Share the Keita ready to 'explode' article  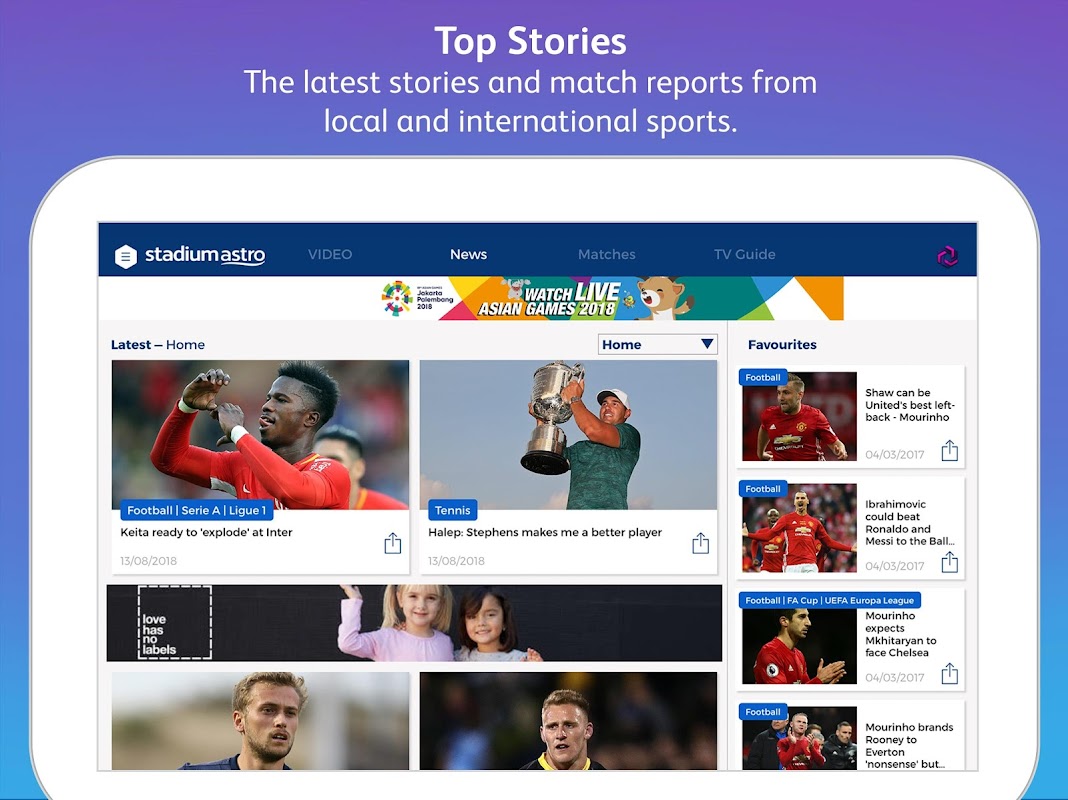click(392, 543)
